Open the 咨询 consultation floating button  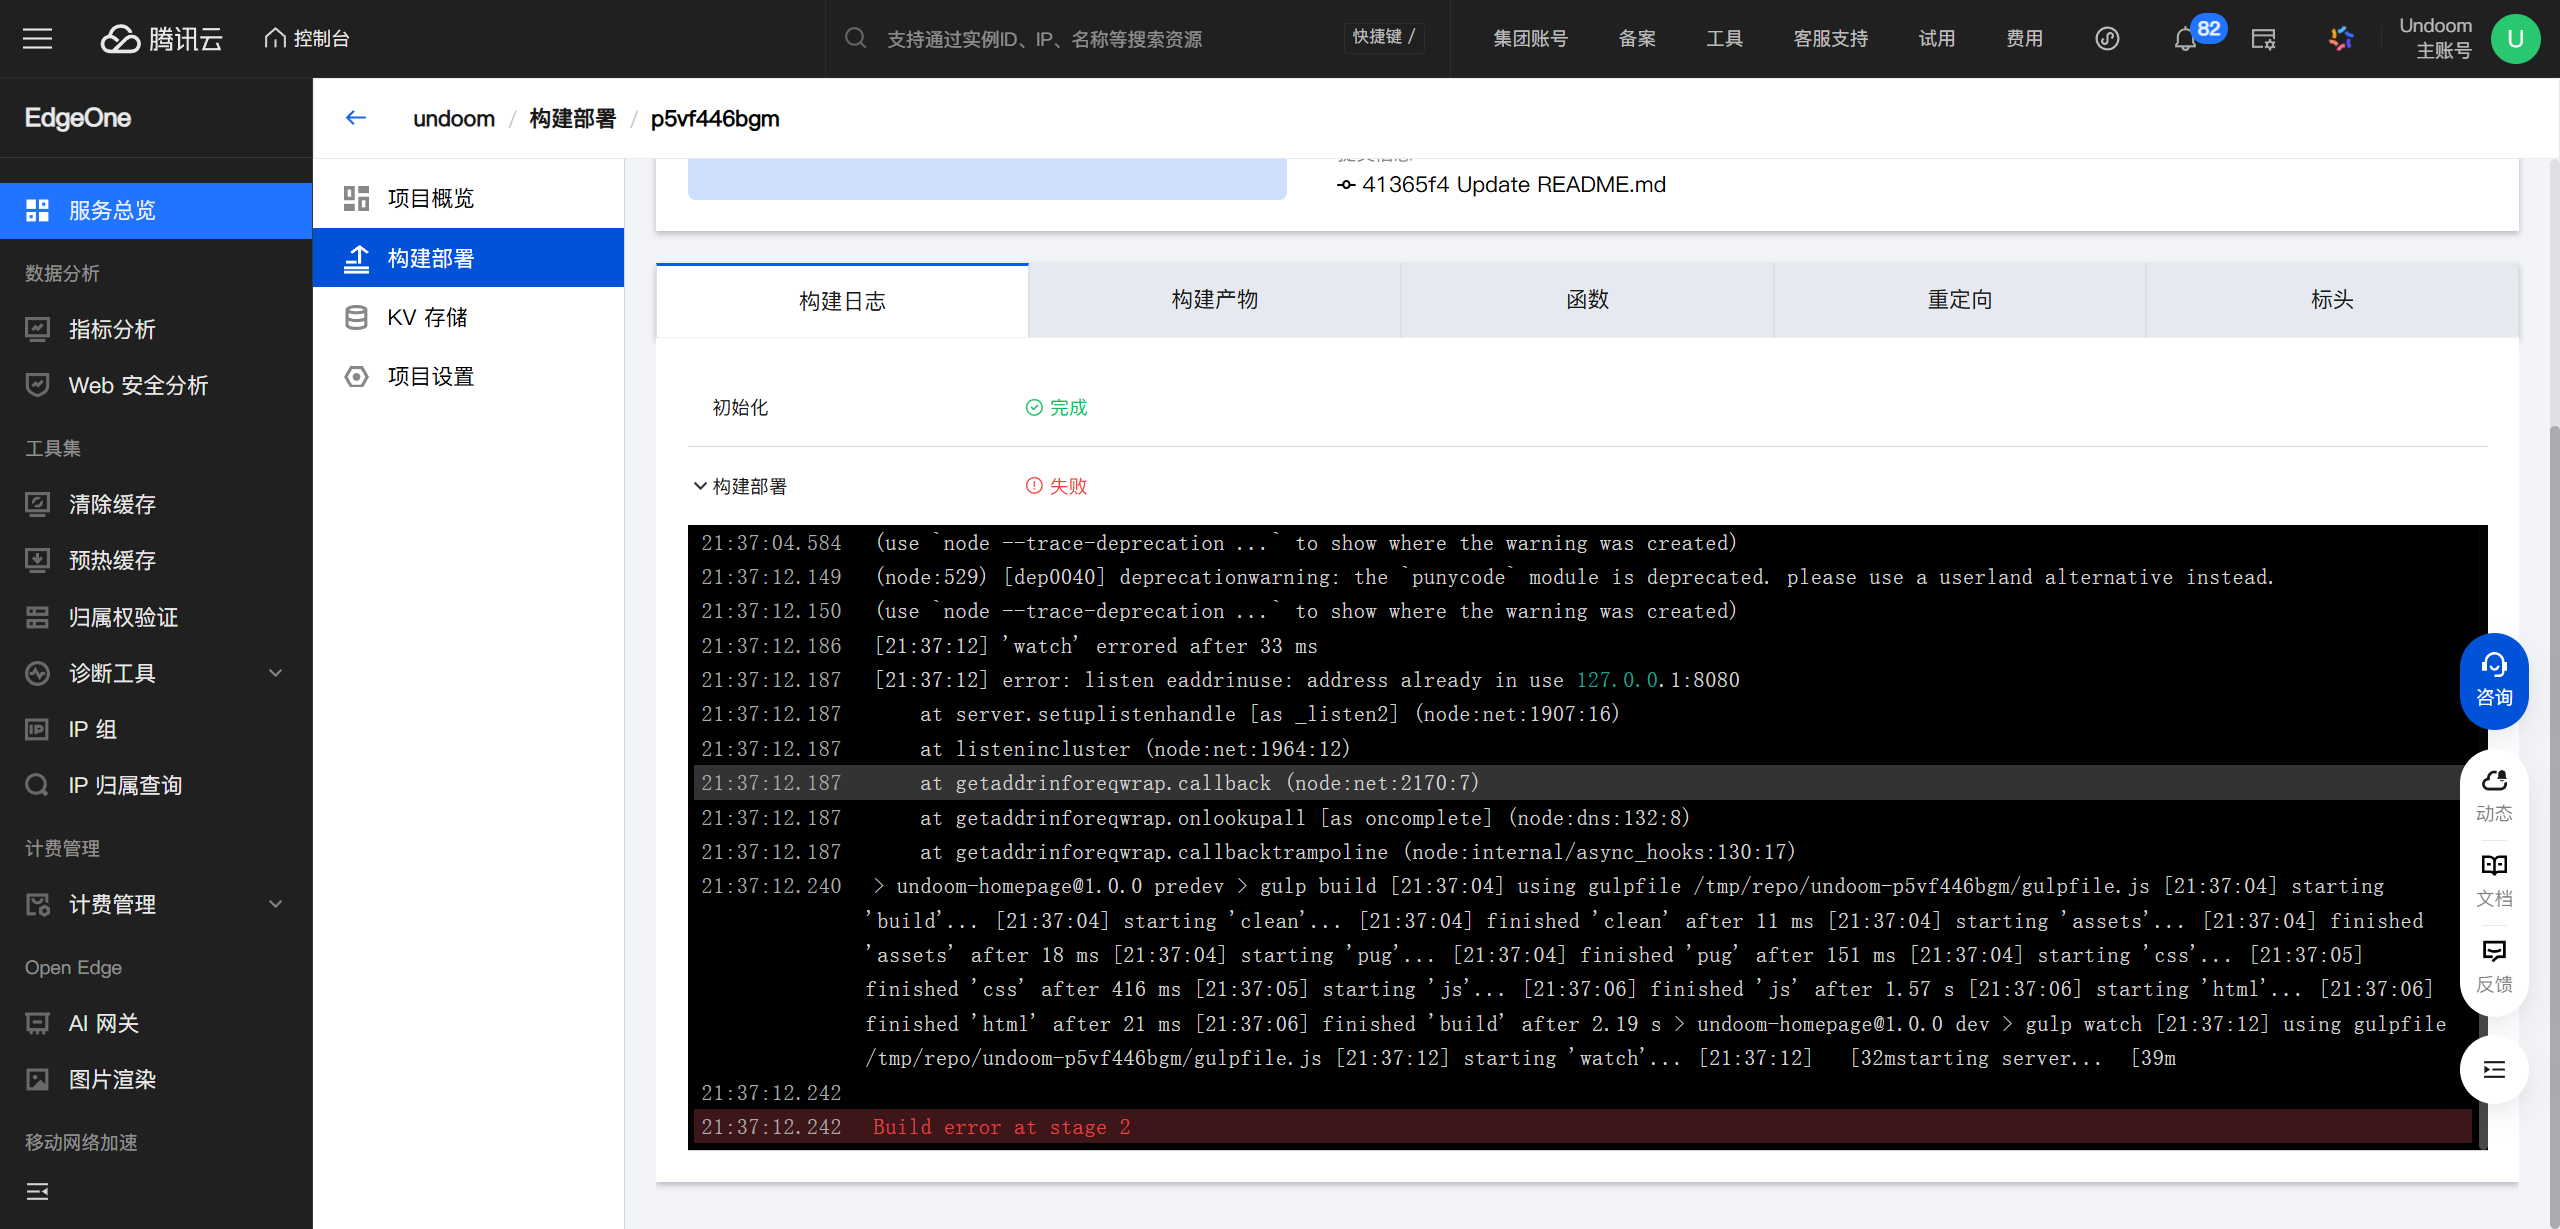(x=2493, y=680)
